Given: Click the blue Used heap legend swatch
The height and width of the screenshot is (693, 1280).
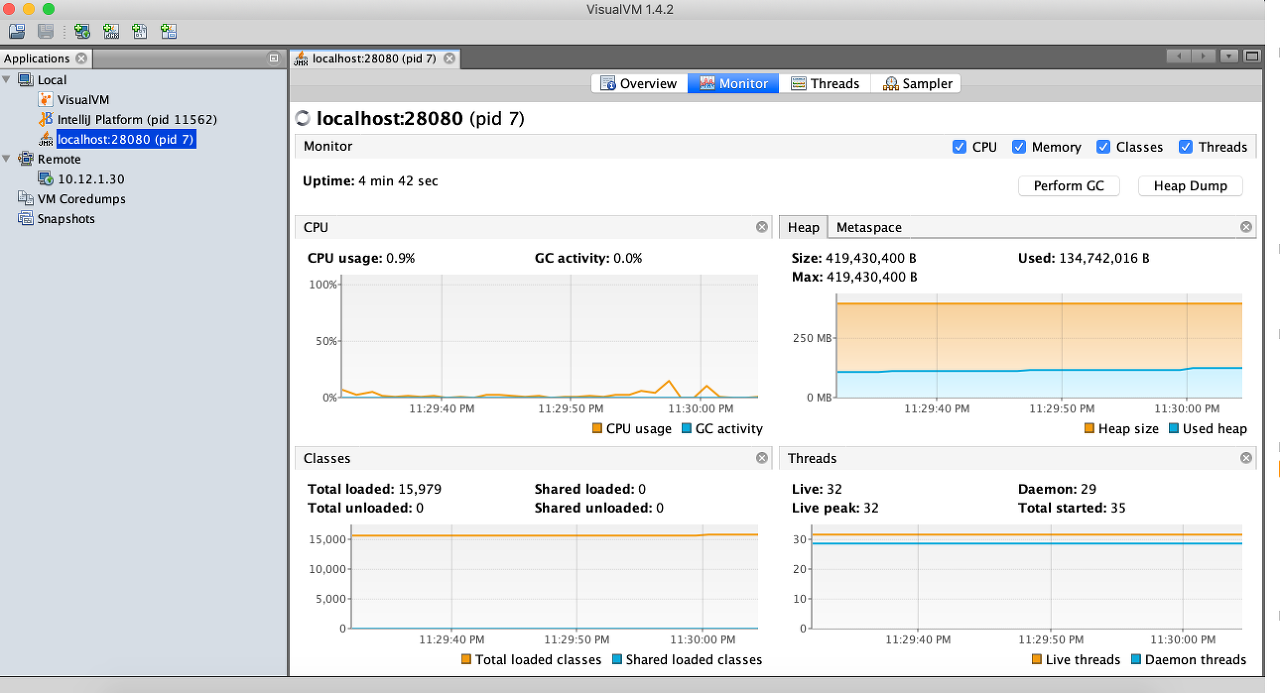Looking at the screenshot, I should (x=1173, y=428).
